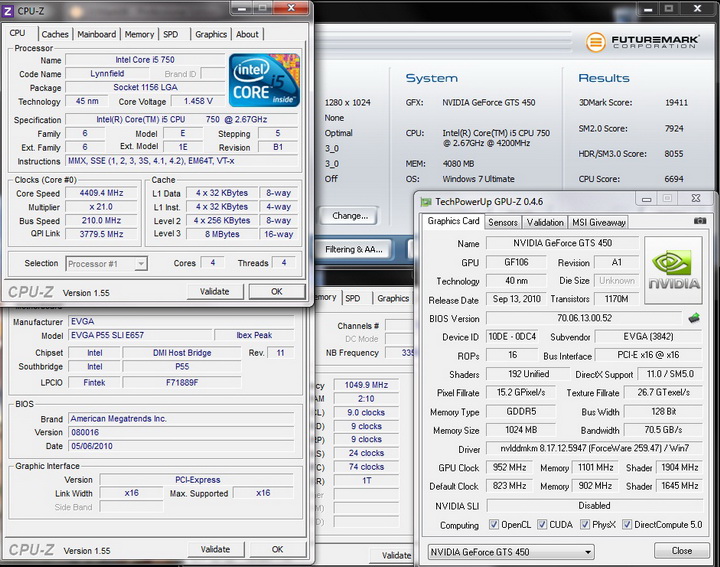
Task: Click the mainboard model EVGA P55 SLI E657
Action: pos(140,336)
